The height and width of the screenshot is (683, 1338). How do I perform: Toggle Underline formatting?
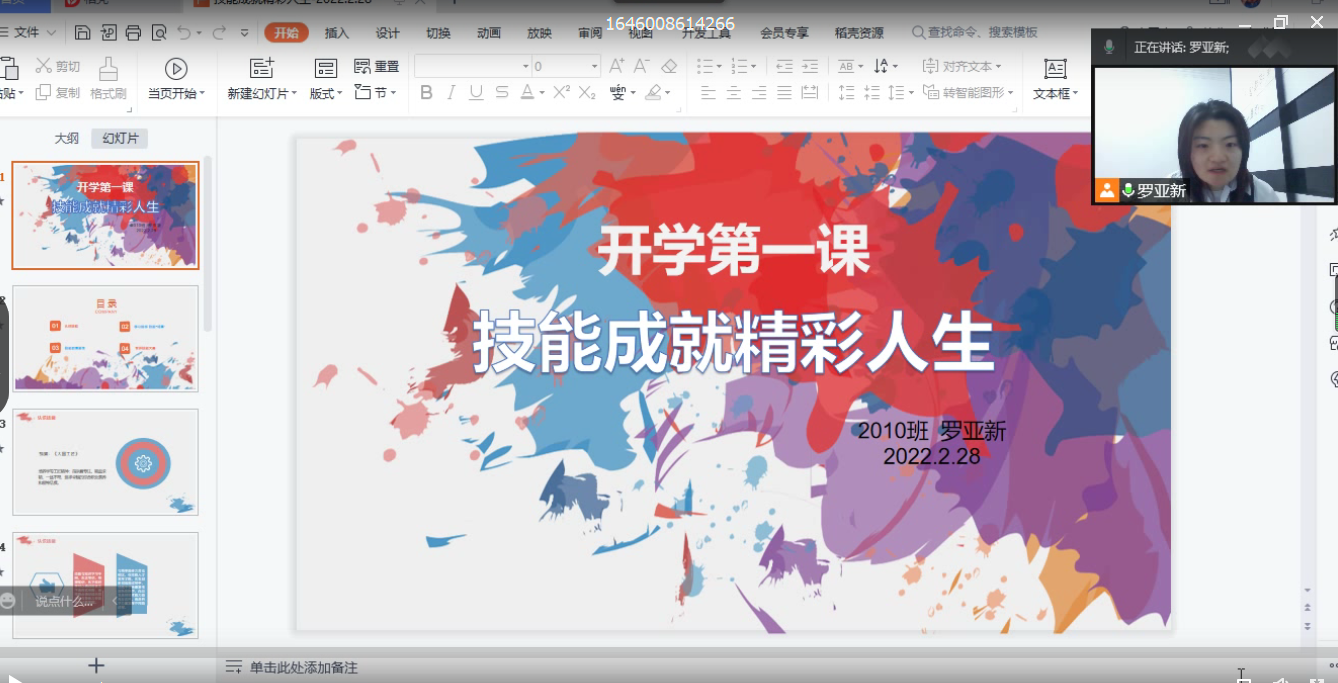pyautogui.click(x=476, y=93)
